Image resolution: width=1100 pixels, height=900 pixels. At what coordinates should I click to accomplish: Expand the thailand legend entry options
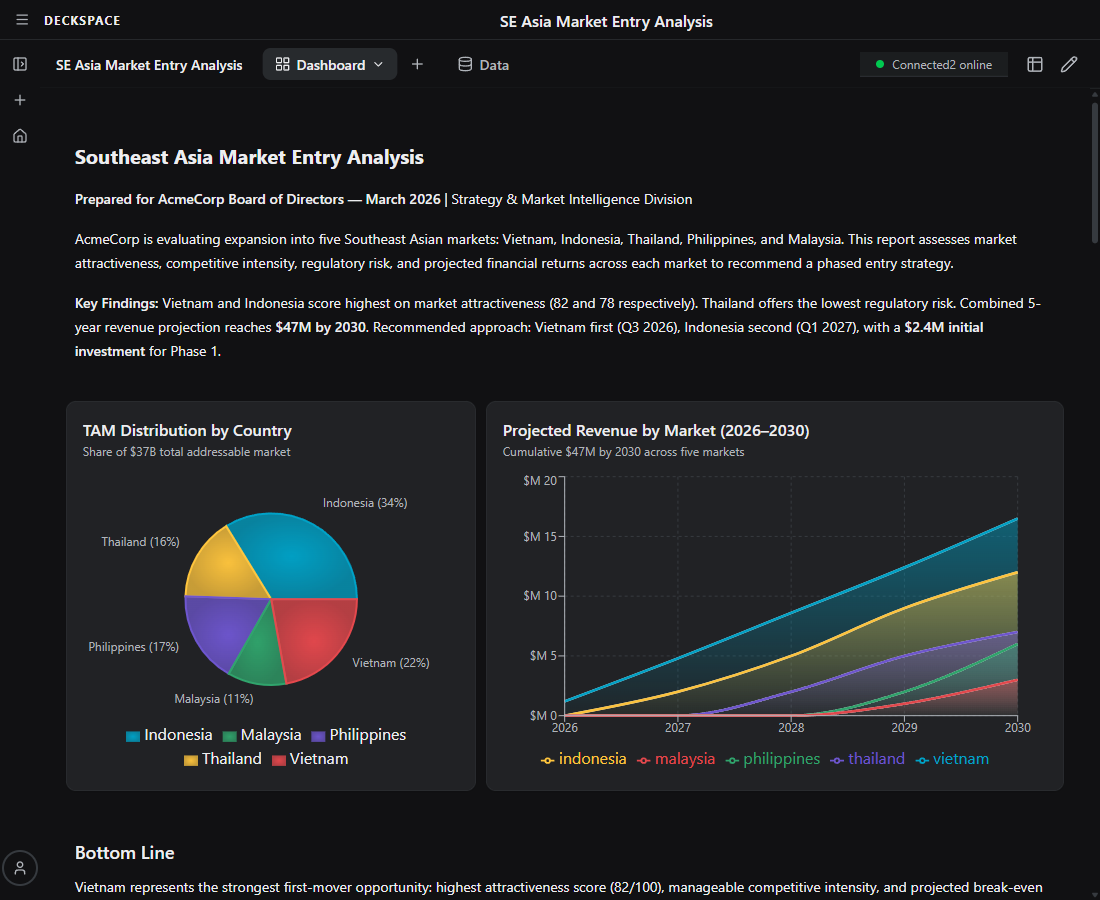pyautogui.click(x=867, y=758)
